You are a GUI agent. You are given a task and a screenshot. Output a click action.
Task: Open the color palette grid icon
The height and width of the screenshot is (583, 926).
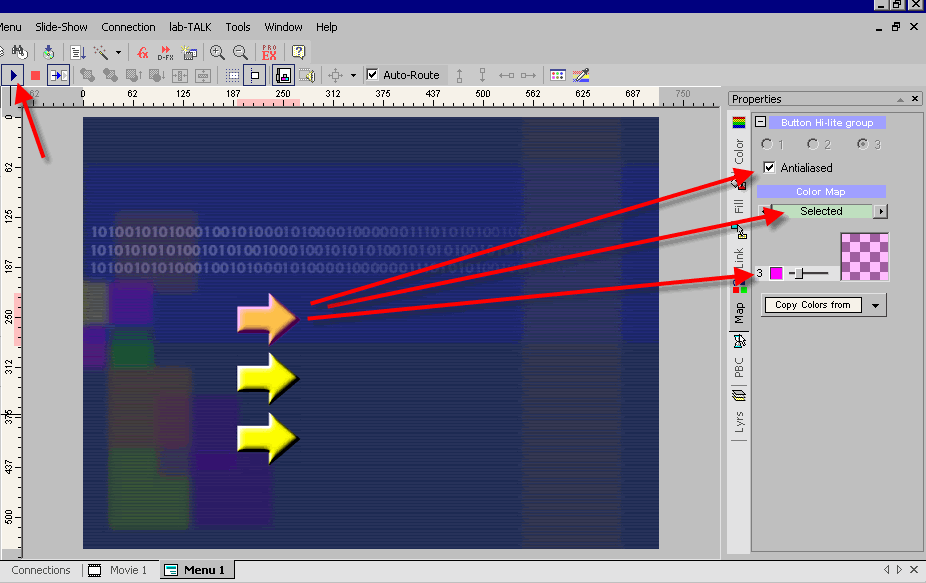[x=557, y=75]
